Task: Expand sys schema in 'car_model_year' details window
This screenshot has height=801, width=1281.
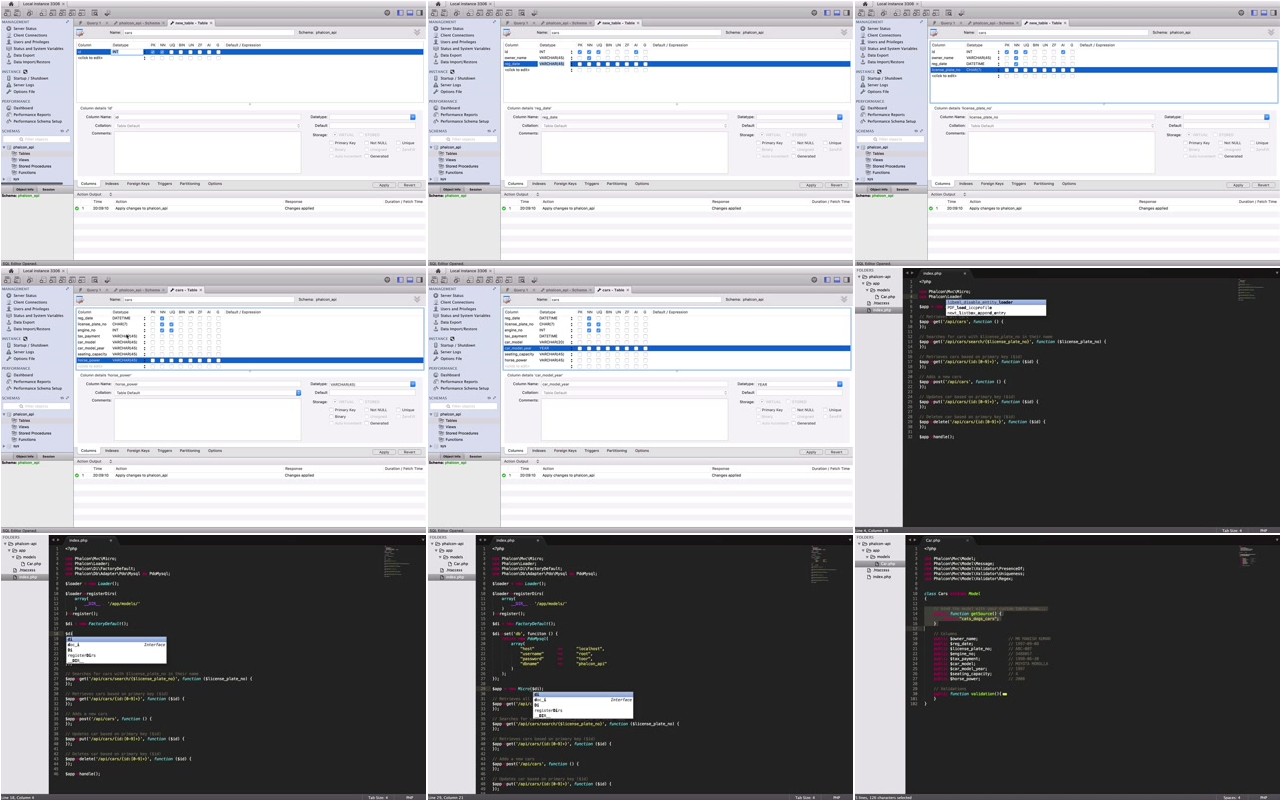Action: 432,446
